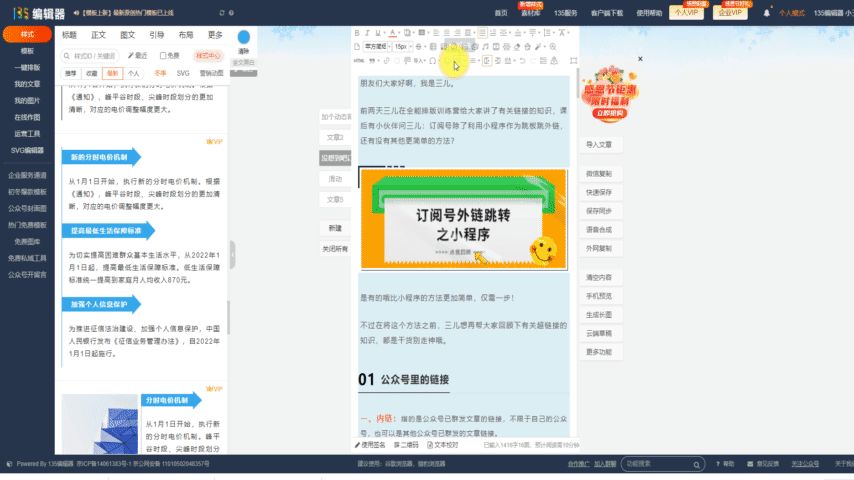Focus the 功能搜索 field in footer
Viewport: 854px width, 480px height.
(x=662, y=464)
